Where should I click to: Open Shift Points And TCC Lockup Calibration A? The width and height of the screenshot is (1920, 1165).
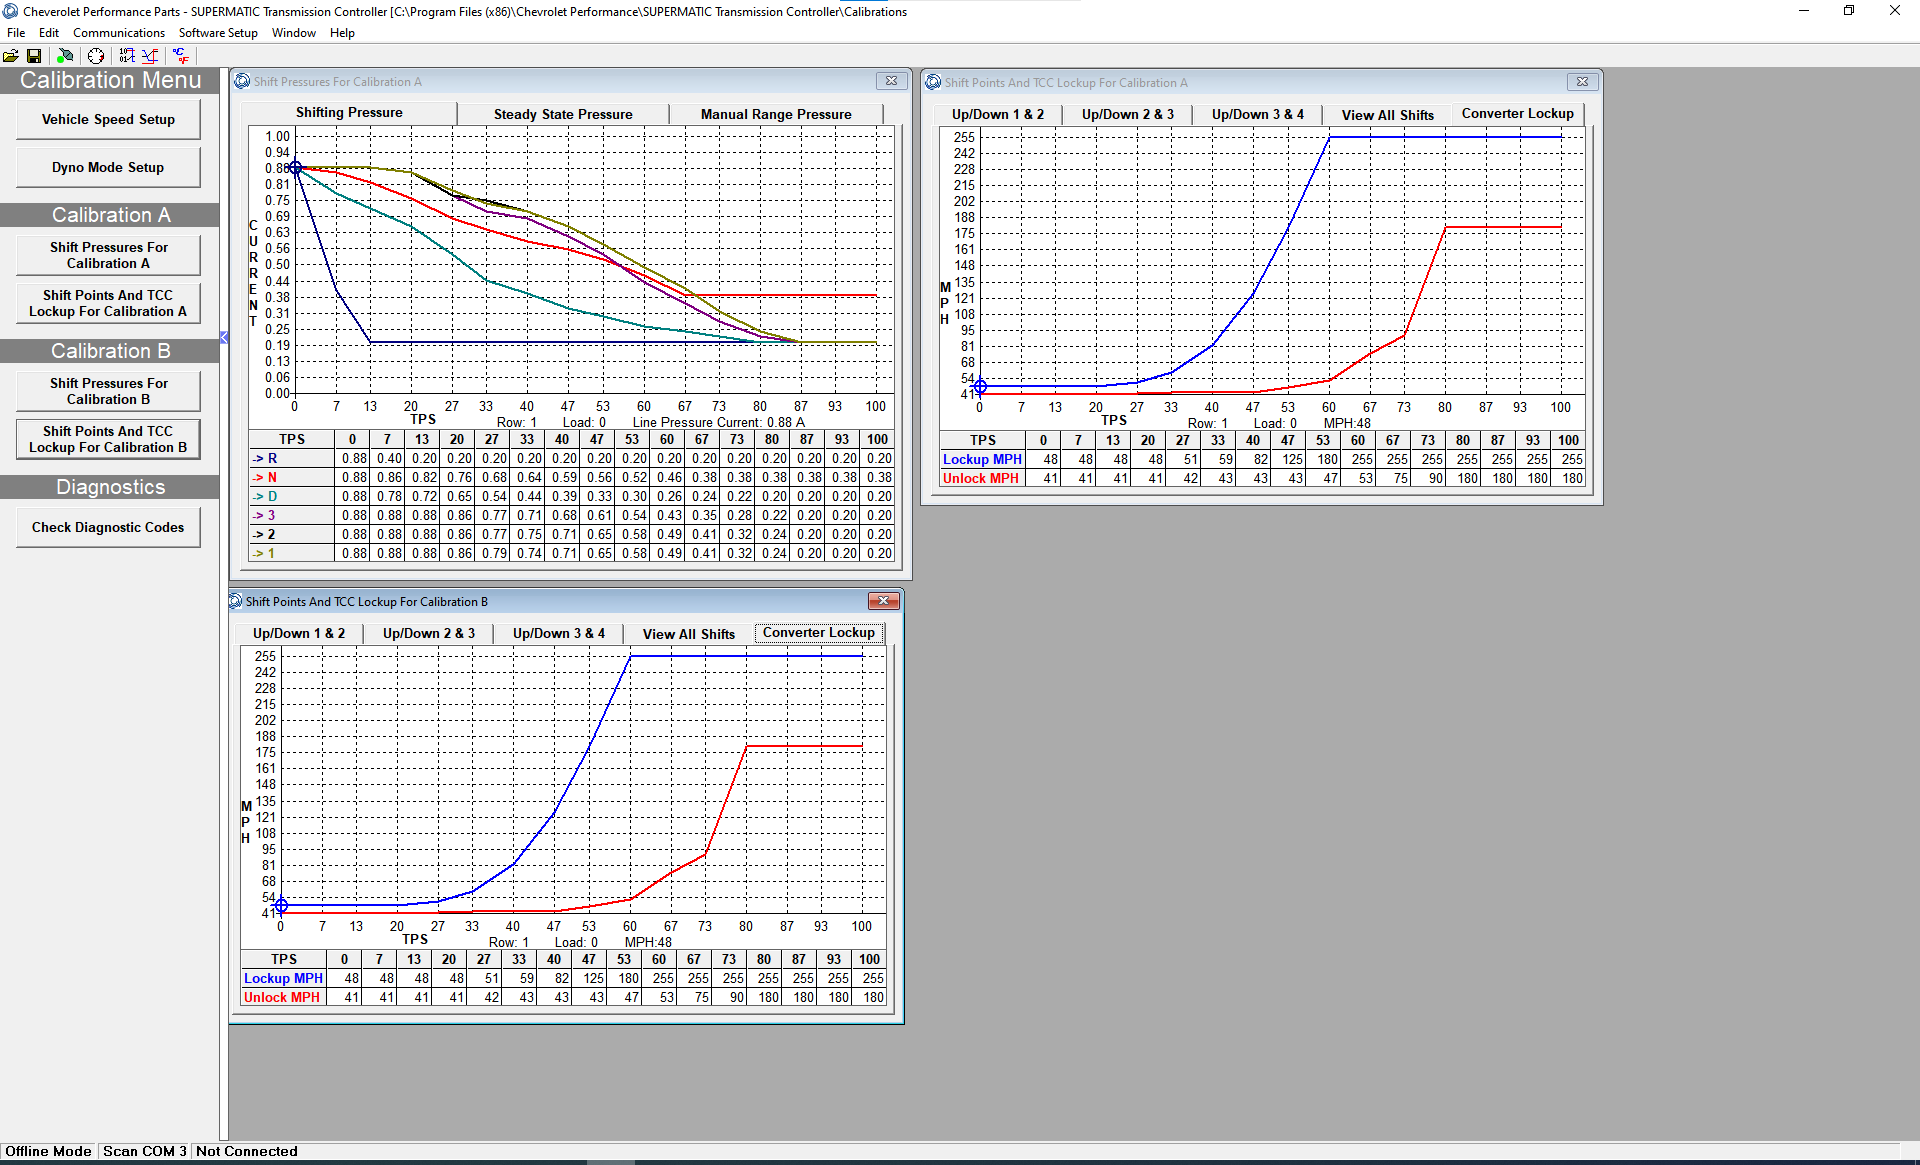click(108, 303)
